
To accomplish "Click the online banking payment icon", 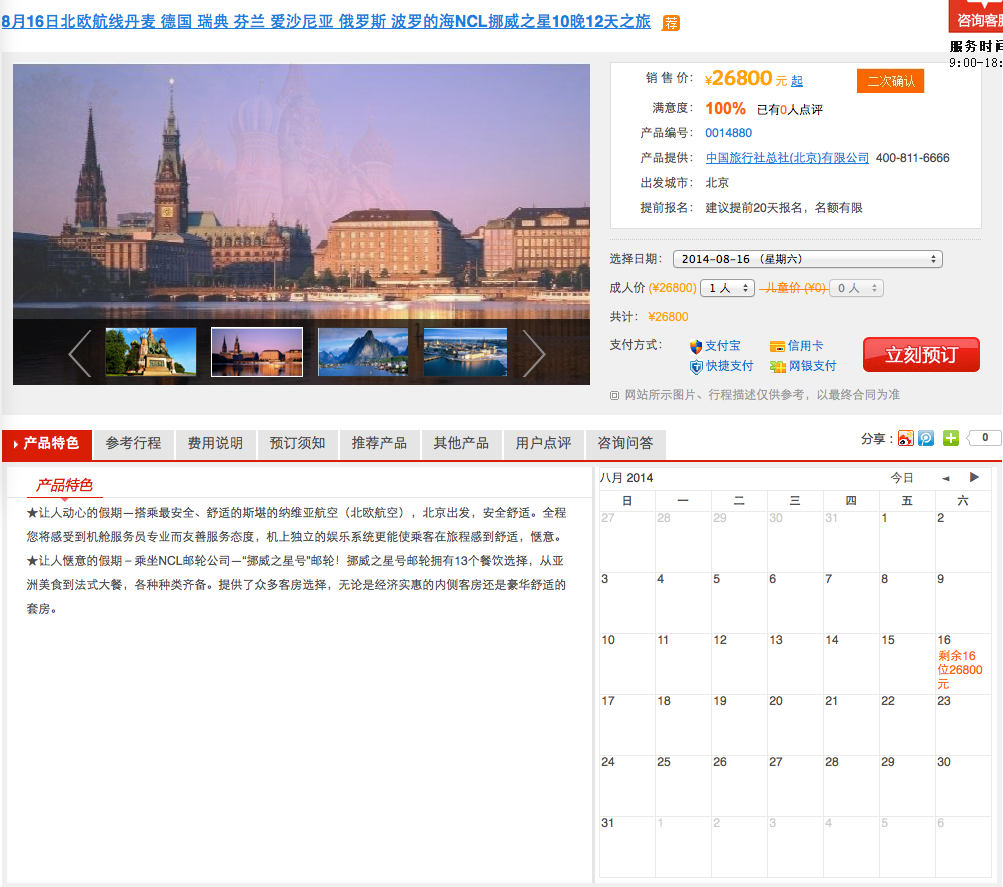I will click(777, 367).
